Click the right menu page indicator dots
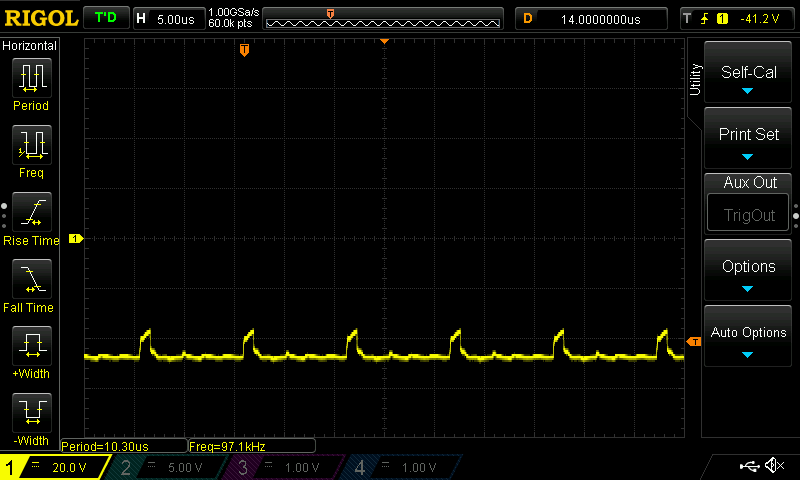Viewport: 800px width, 480px height. [796, 216]
